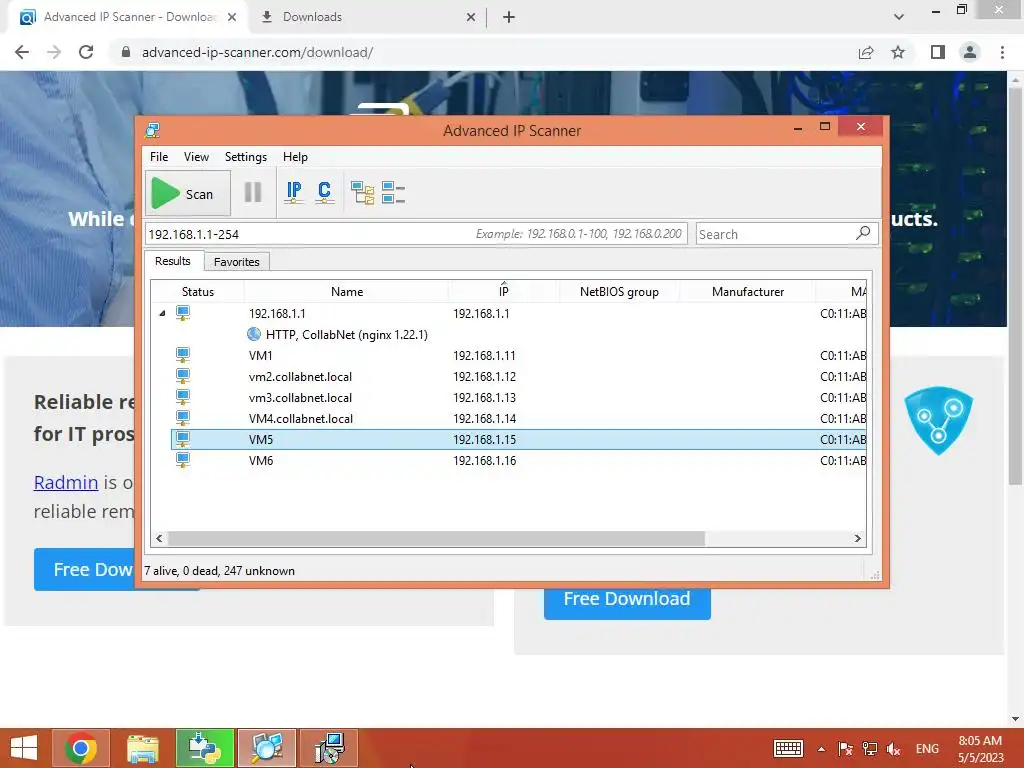Image resolution: width=1024 pixels, height=768 pixels.
Task: Select VM4.collabnet.local in results
Action: [x=301, y=418]
